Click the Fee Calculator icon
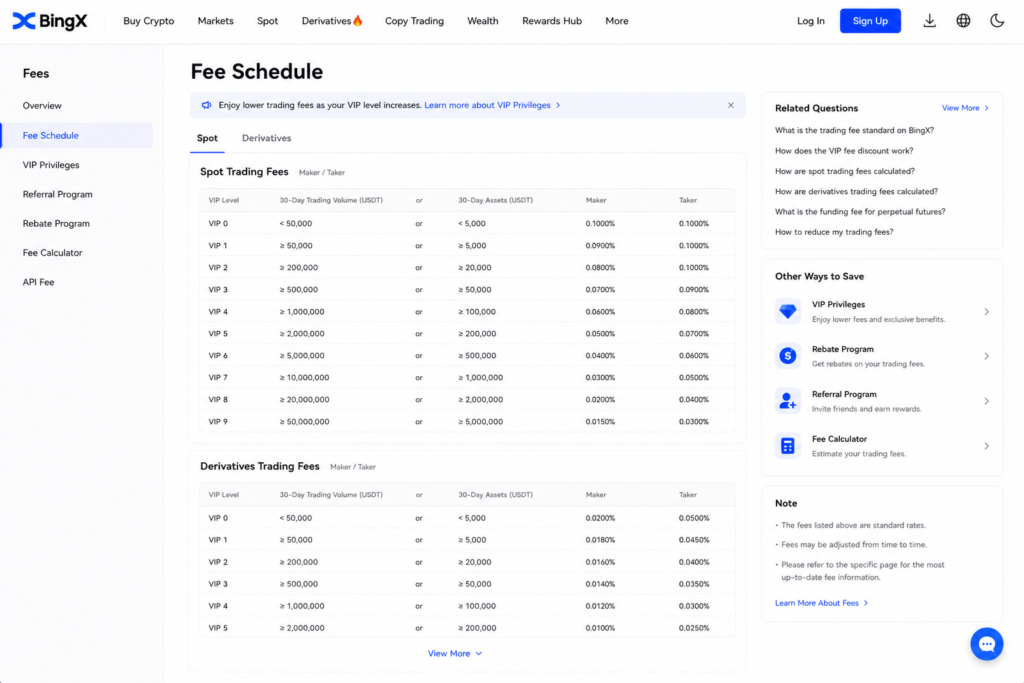Screen dimensions: 1024x683 point(788,446)
